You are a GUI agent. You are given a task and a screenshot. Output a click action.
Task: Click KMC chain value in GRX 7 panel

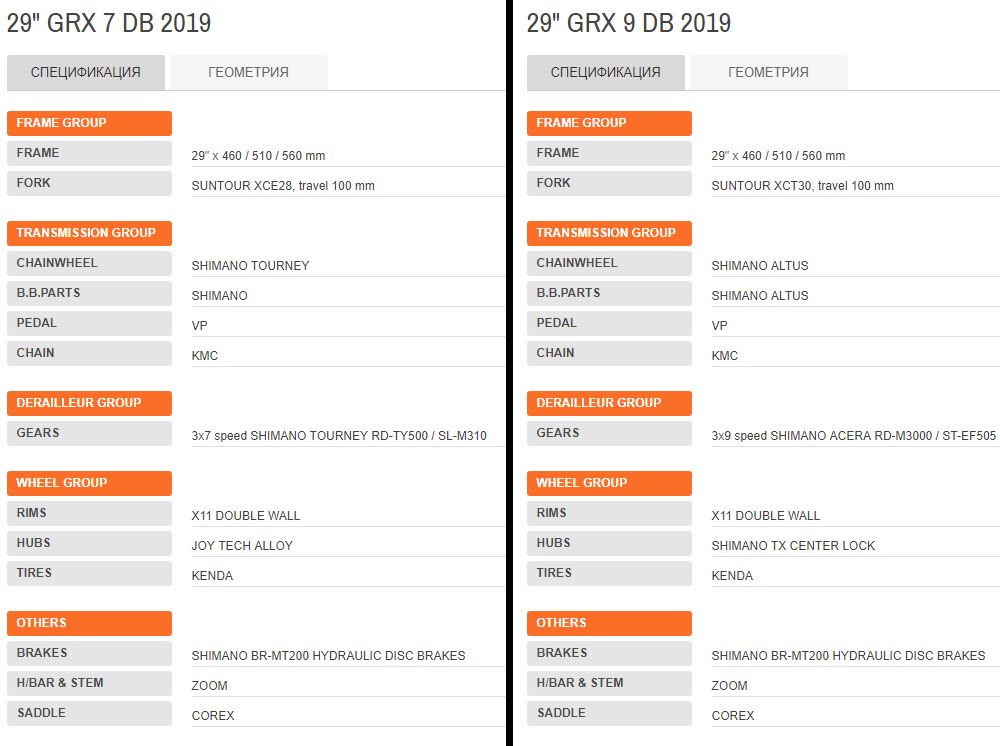tap(205, 355)
